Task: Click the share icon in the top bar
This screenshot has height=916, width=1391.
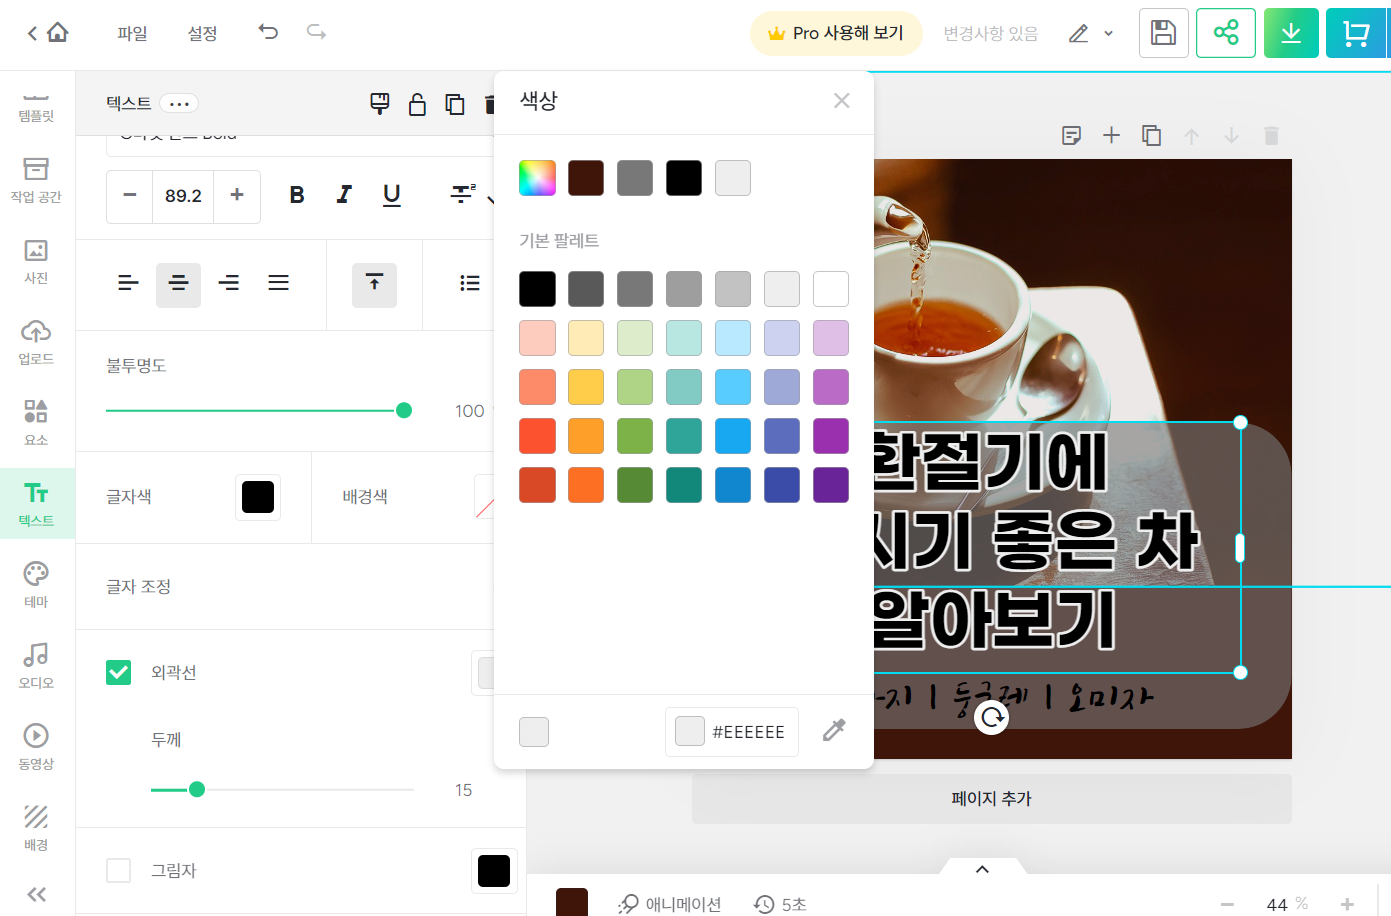Action: coord(1226,32)
